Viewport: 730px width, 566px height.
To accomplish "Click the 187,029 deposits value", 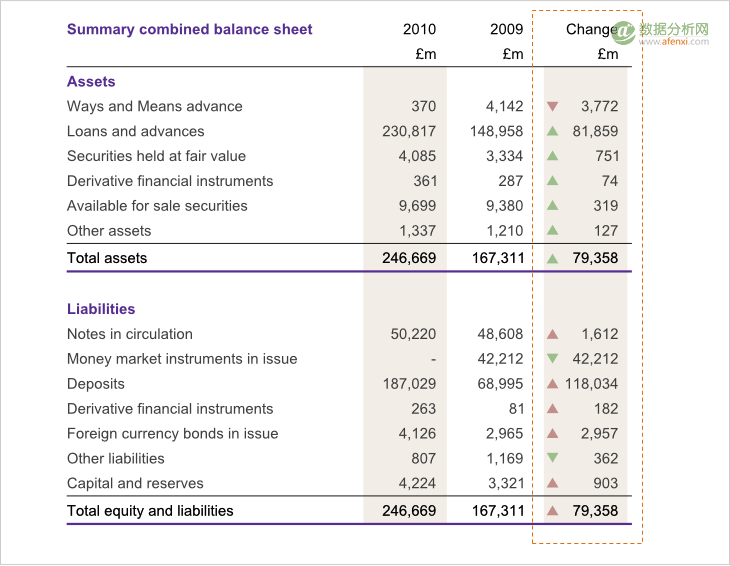I will click(x=409, y=384).
